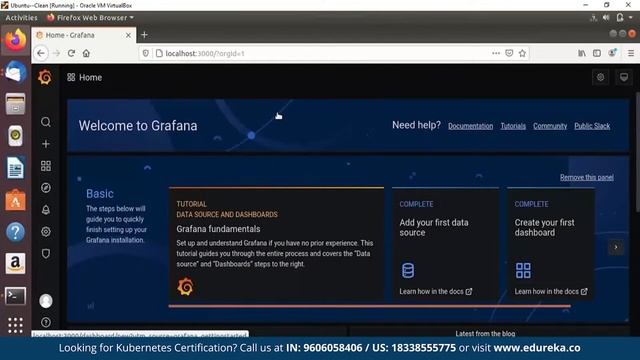640x360 pixels.
Task: Click the data source database icon
Action: click(x=408, y=270)
